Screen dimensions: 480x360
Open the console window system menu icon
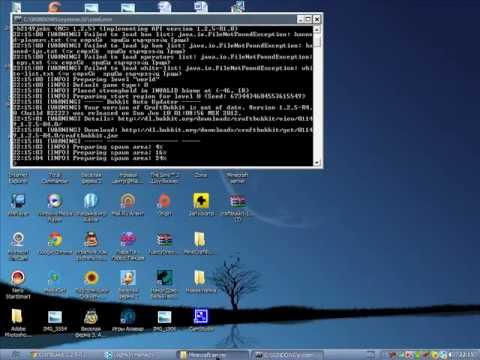pyautogui.click(x=18, y=19)
